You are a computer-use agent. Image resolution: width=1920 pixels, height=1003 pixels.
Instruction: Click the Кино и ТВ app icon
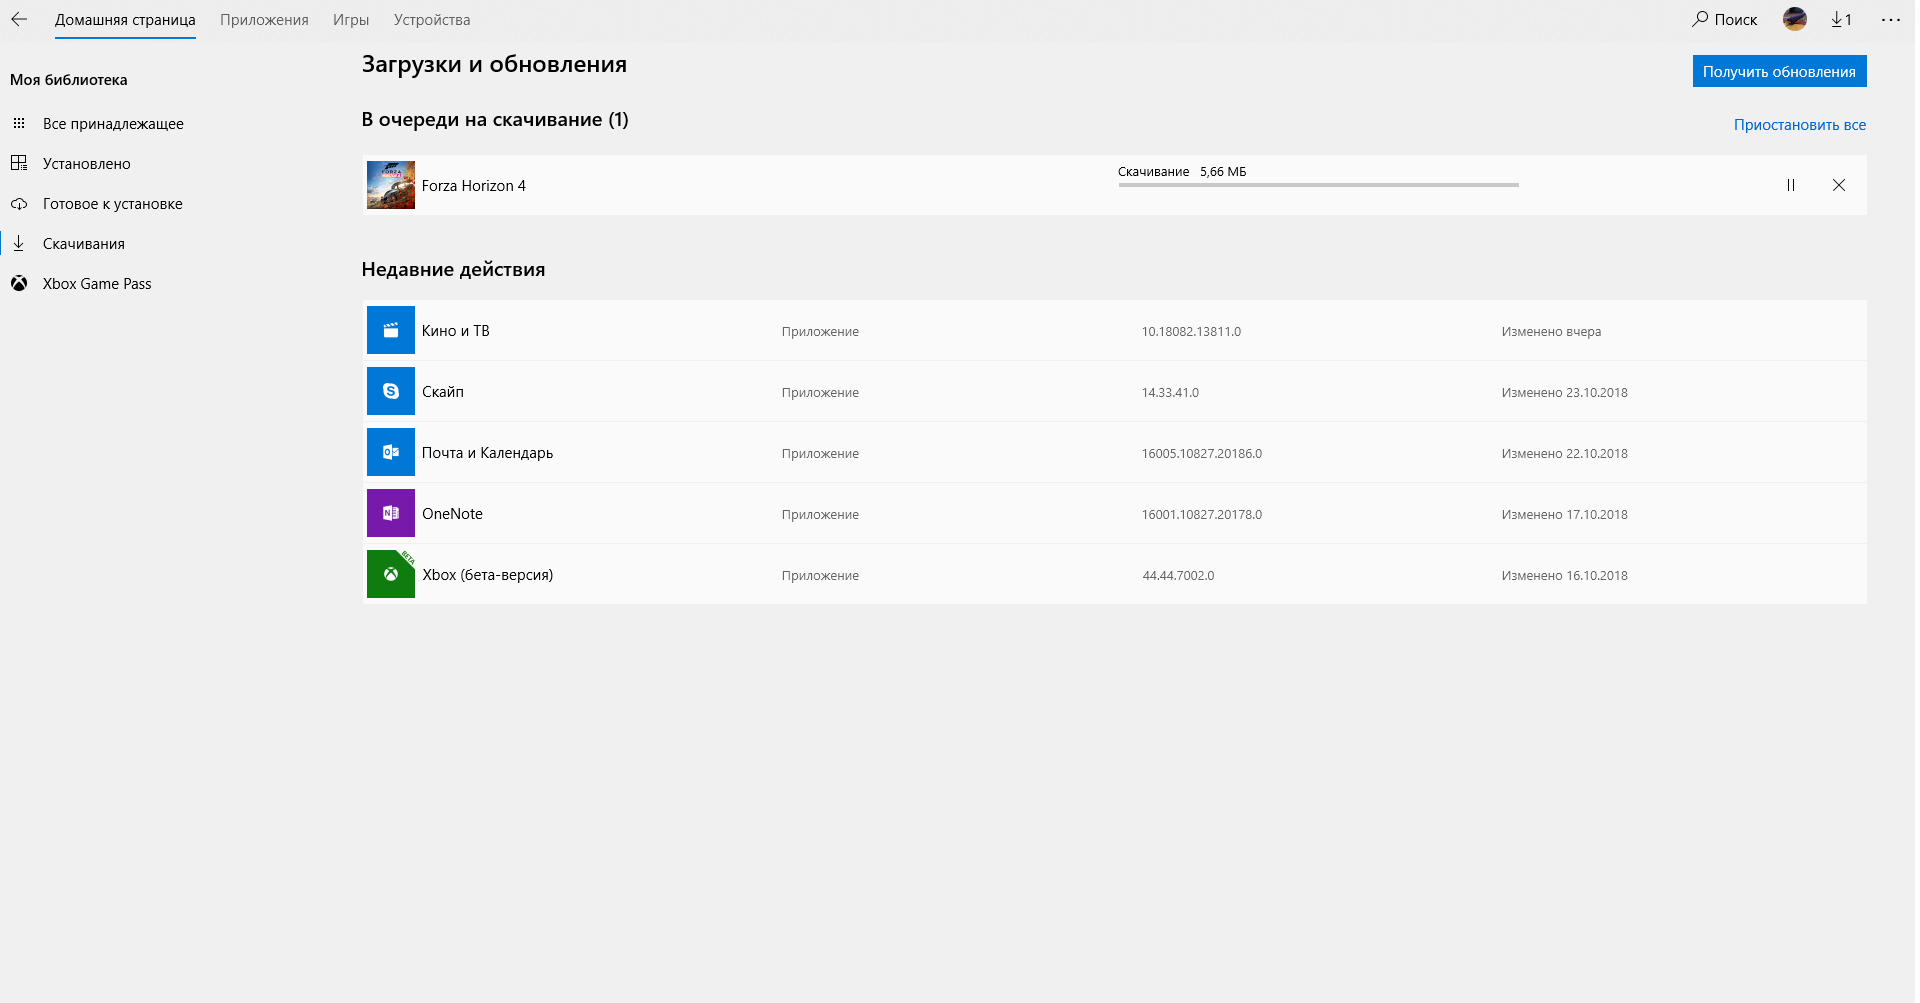coord(391,330)
